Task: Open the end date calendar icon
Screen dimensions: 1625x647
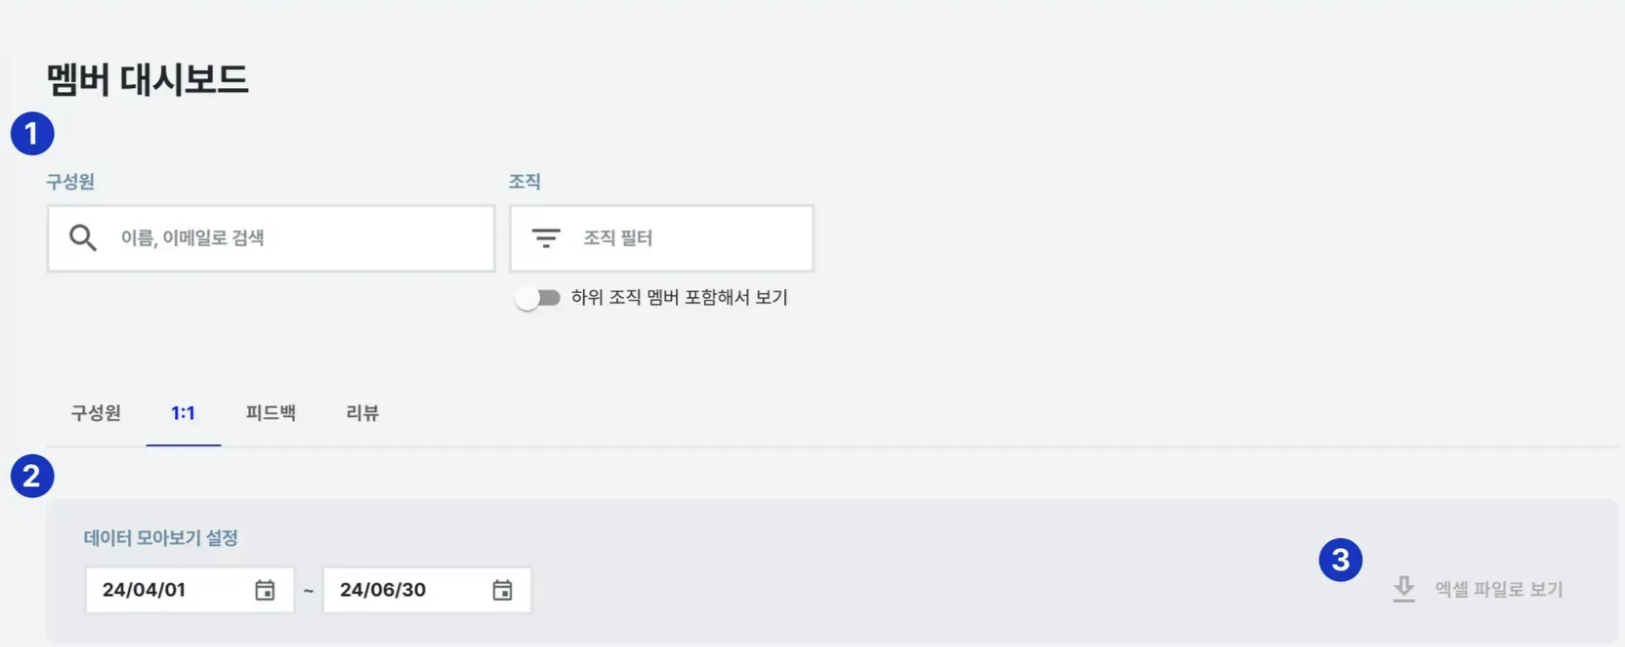Action: coord(502,590)
